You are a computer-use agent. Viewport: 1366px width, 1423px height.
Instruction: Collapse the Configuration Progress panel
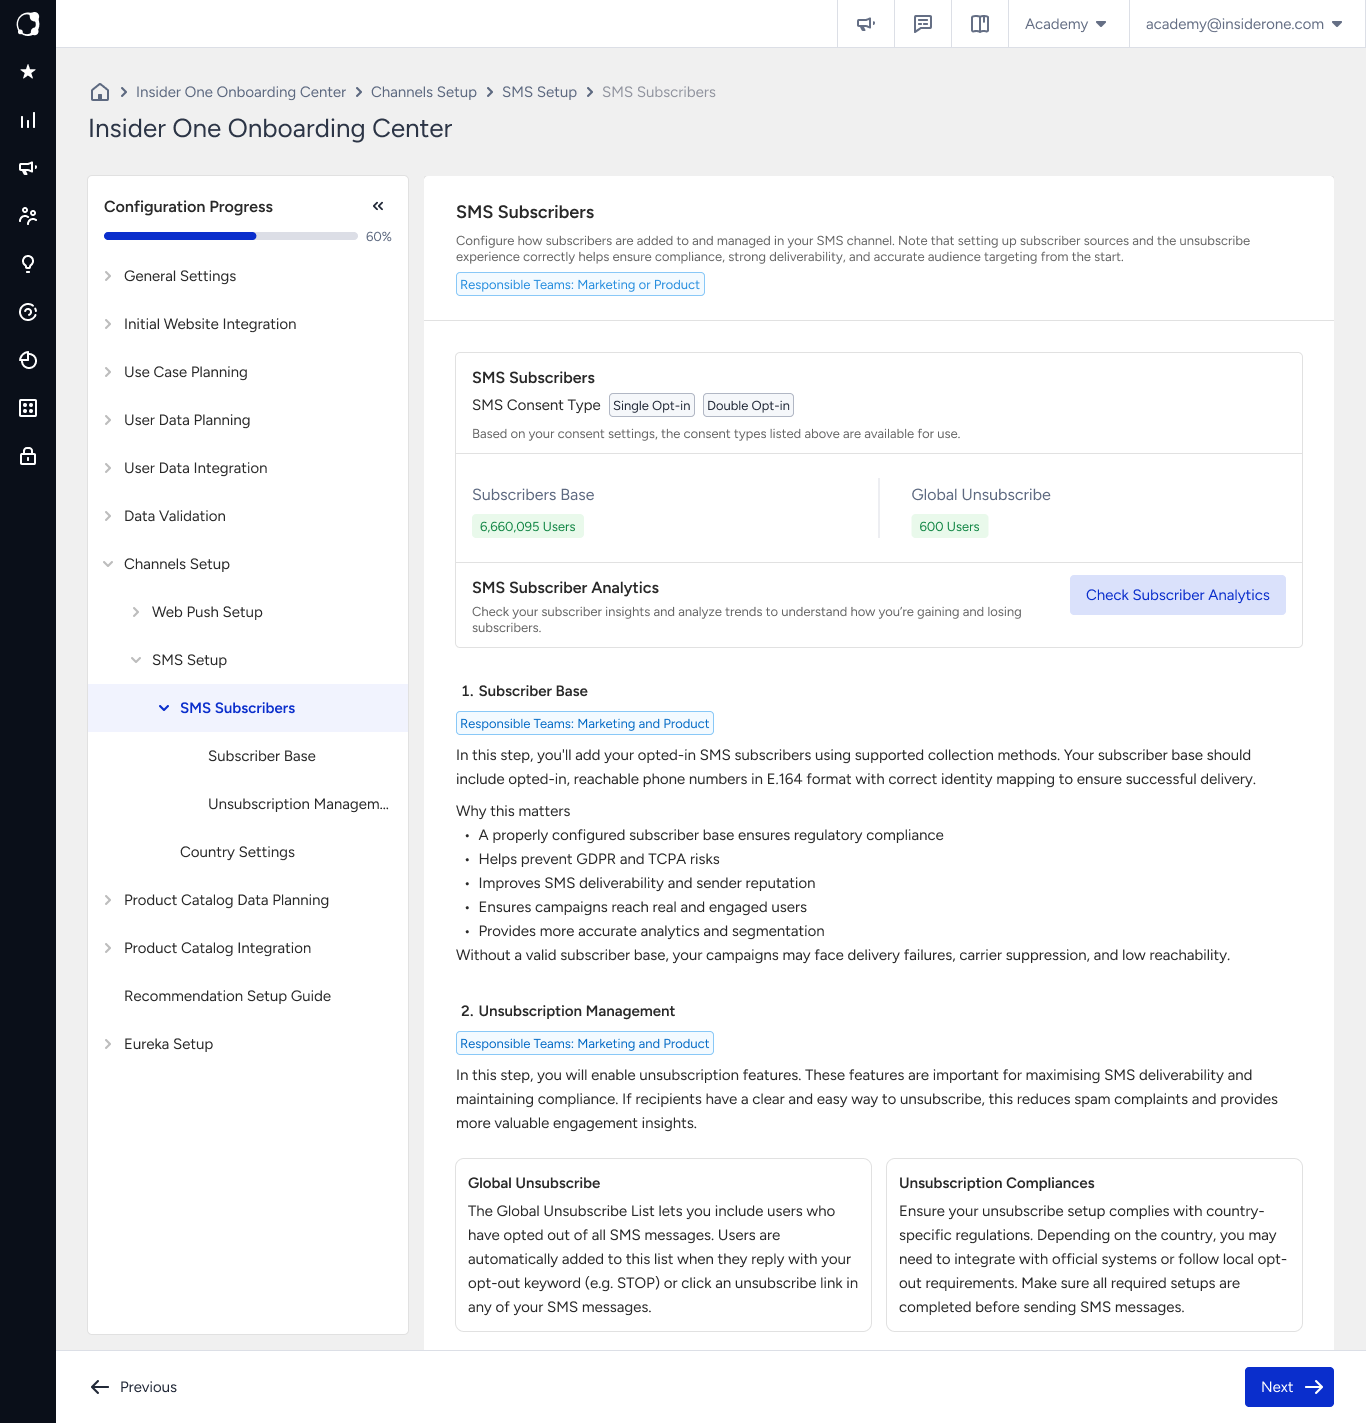(378, 206)
